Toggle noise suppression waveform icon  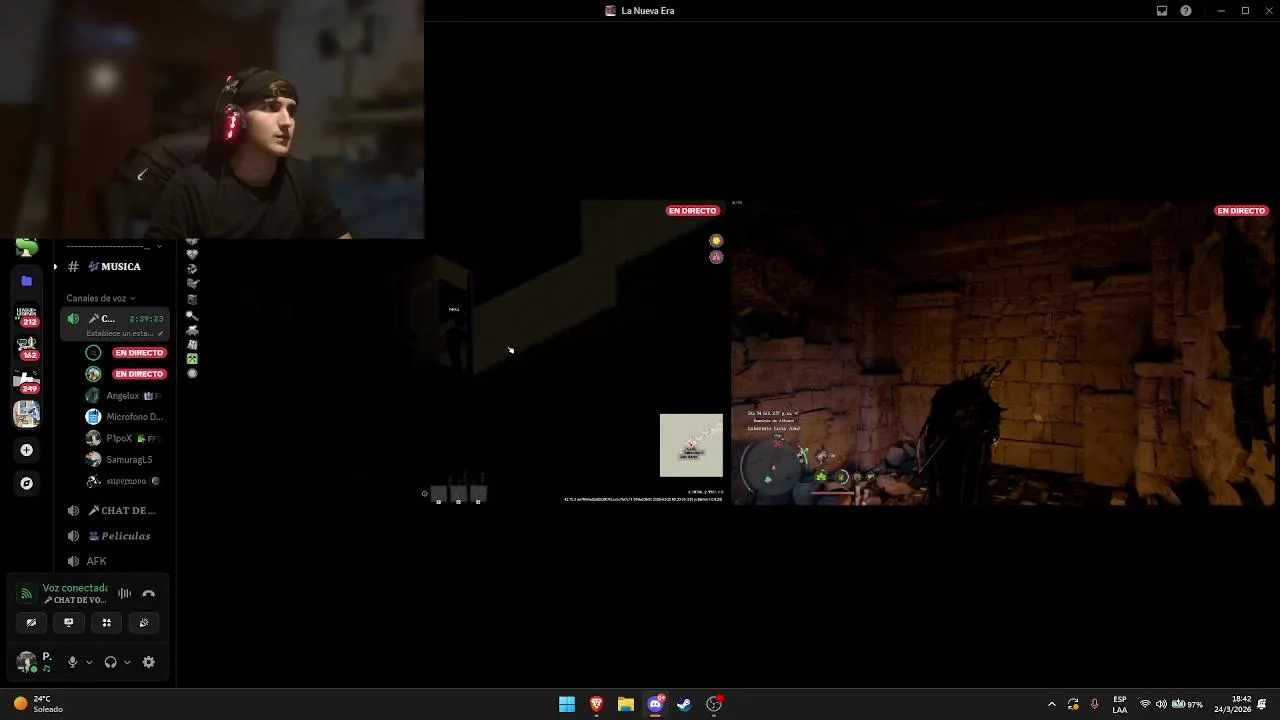click(124, 593)
